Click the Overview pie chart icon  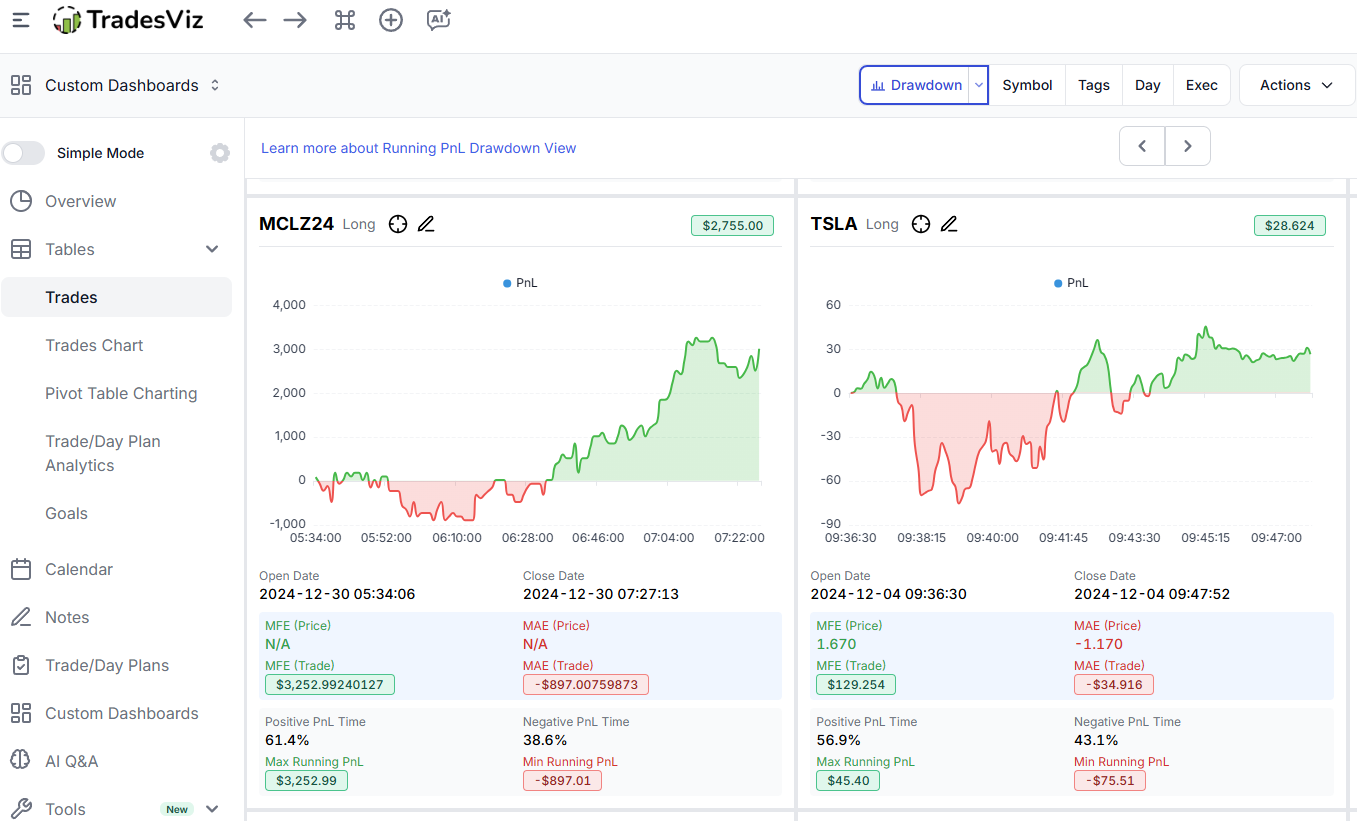click(21, 201)
